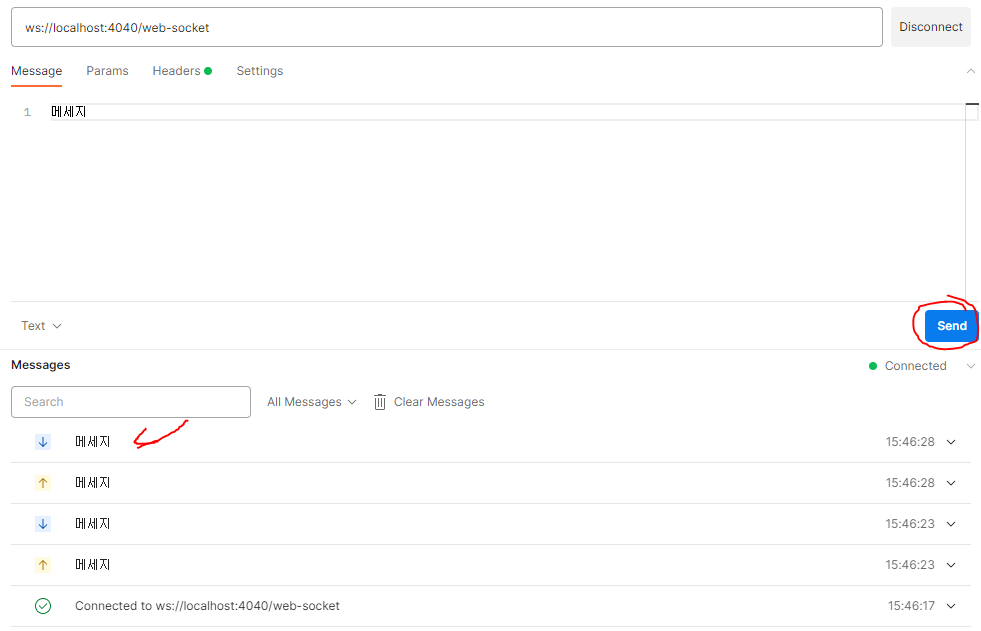This screenshot has width=981, height=631.
Task: Click the green connected checkmark icon
Action: [x=43, y=606]
